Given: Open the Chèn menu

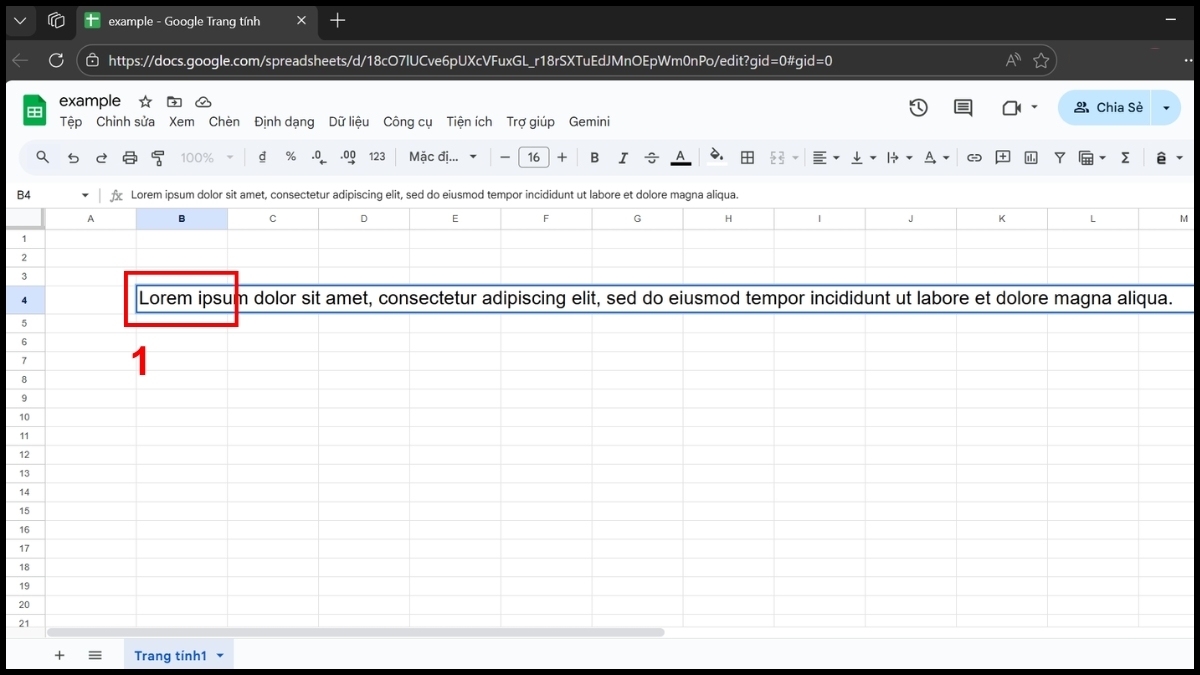Looking at the screenshot, I should coord(224,121).
